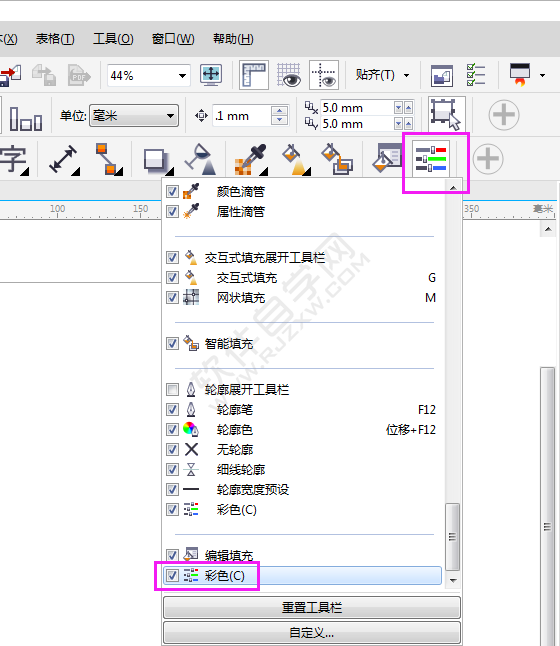
Task: Uncheck the 颜色滴管 checkbox
Action: 172,192
